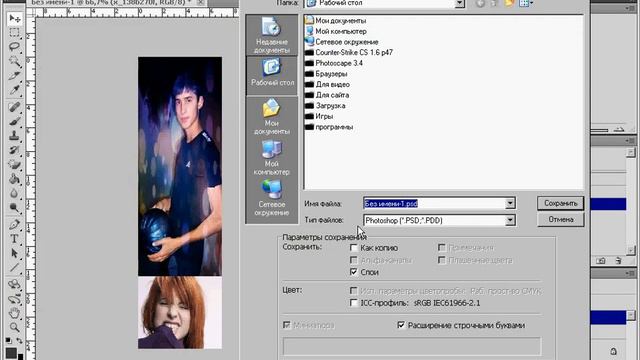The image size is (640, 360).
Task: Select the Pen tool
Action: [x=15, y=224]
